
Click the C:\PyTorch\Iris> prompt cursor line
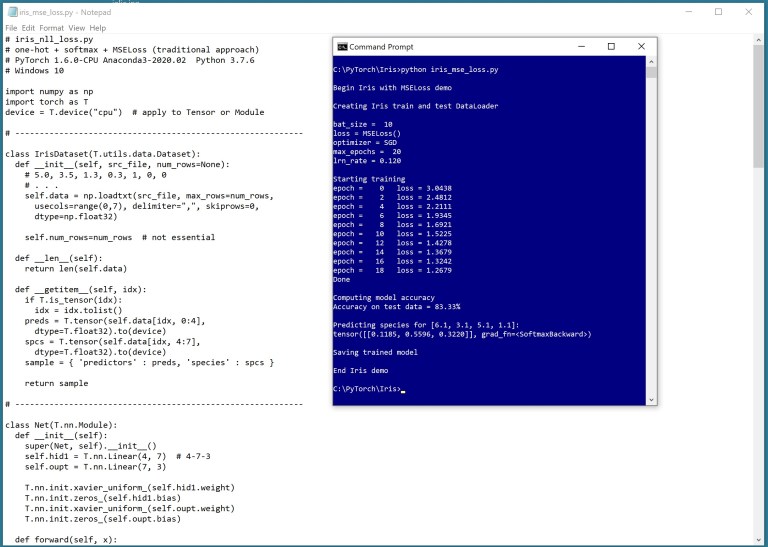click(369, 389)
